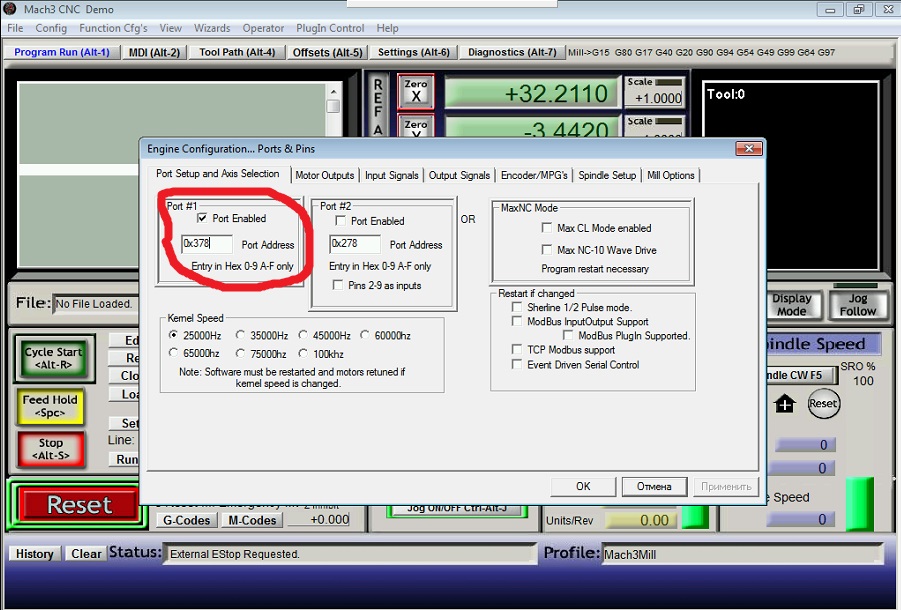The image size is (901, 610).
Task: Check Pins 2-9 as inputs
Action: coord(338,285)
